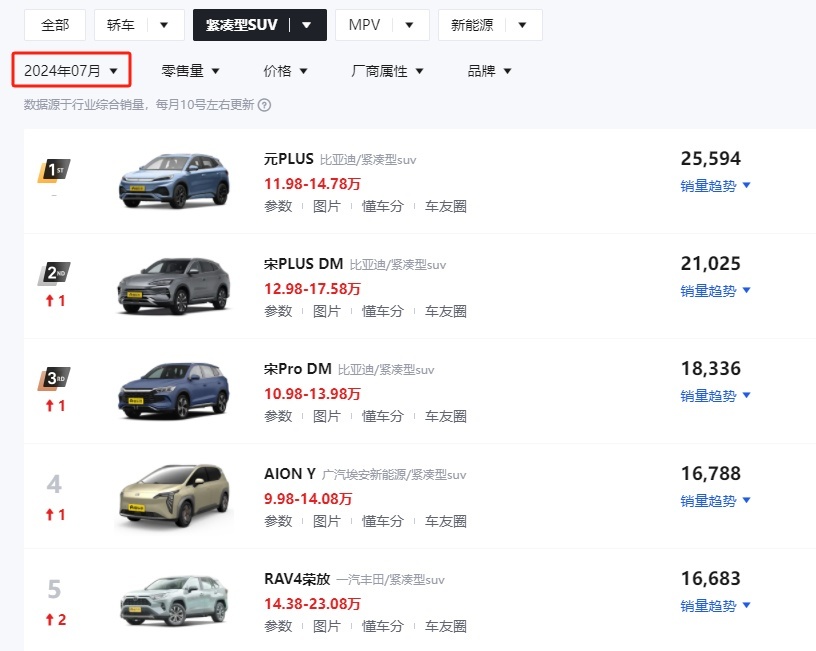Screen dimensions: 816x651
Task: Open the RAV4荣放 model title
Action: [x=297, y=579]
